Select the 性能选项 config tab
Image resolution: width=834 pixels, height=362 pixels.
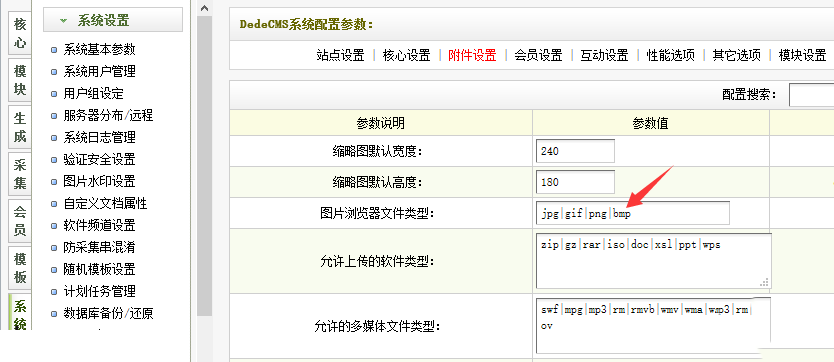click(x=670, y=55)
